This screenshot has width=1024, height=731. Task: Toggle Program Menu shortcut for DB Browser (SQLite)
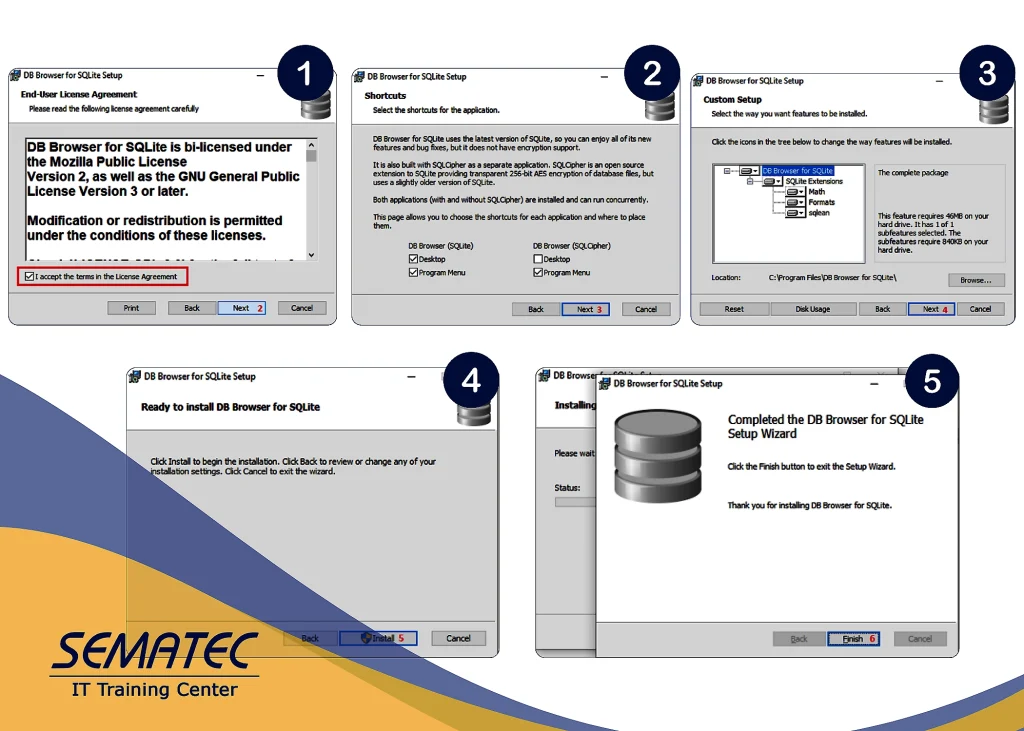pyautogui.click(x=413, y=272)
